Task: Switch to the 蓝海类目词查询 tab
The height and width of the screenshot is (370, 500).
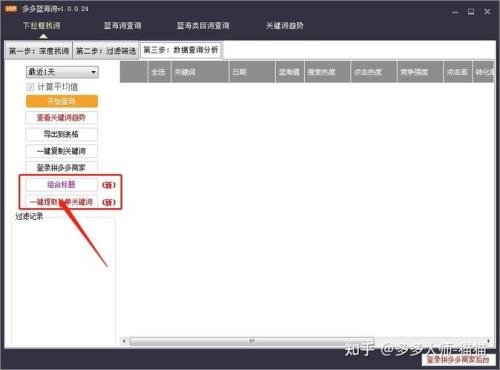Action: (x=203, y=26)
